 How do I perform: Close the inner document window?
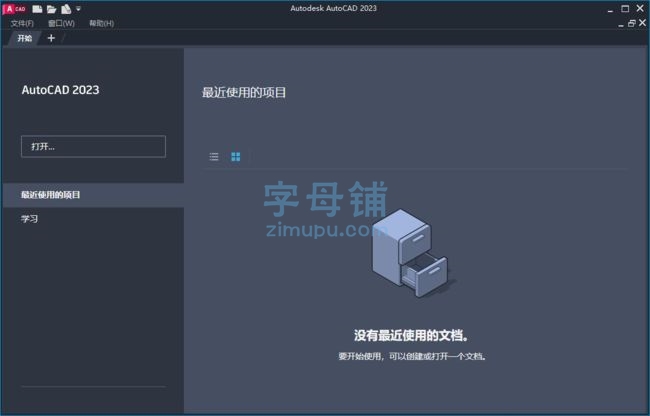642,23
